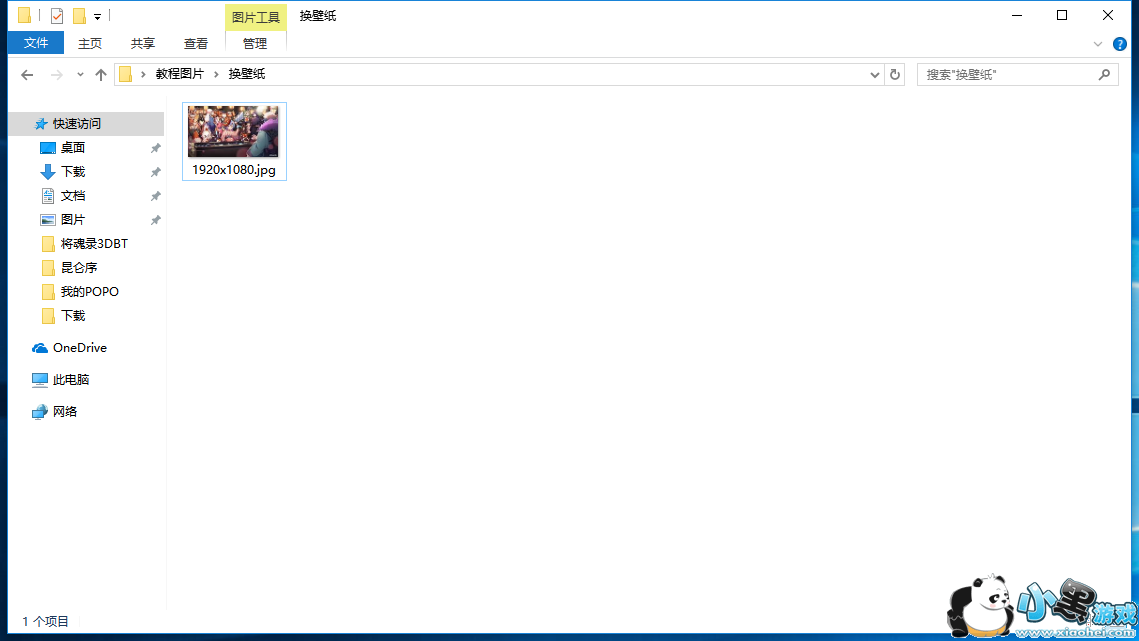This screenshot has width=1139, height=641.
Task: Open Help via the question mark icon
Action: [1120, 44]
